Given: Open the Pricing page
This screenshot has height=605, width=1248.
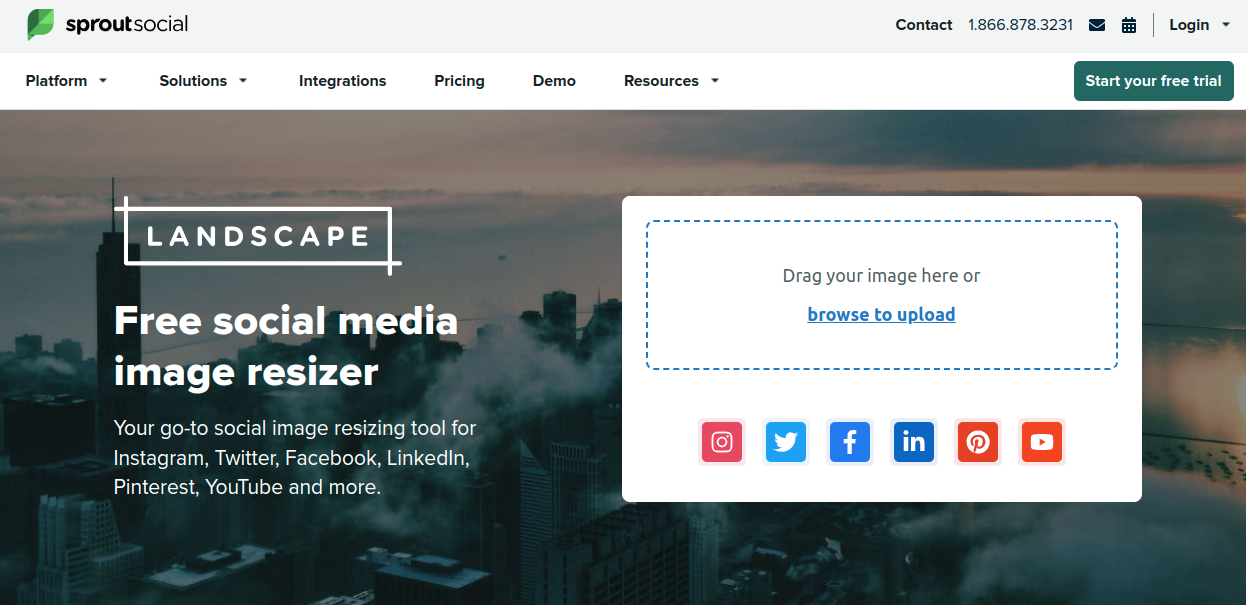Looking at the screenshot, I should pyautogui.click(x=459, y=81).
